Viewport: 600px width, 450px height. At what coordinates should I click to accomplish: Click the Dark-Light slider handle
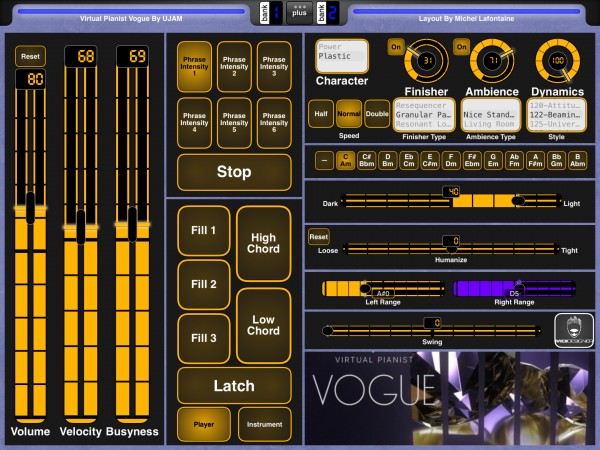518,201
